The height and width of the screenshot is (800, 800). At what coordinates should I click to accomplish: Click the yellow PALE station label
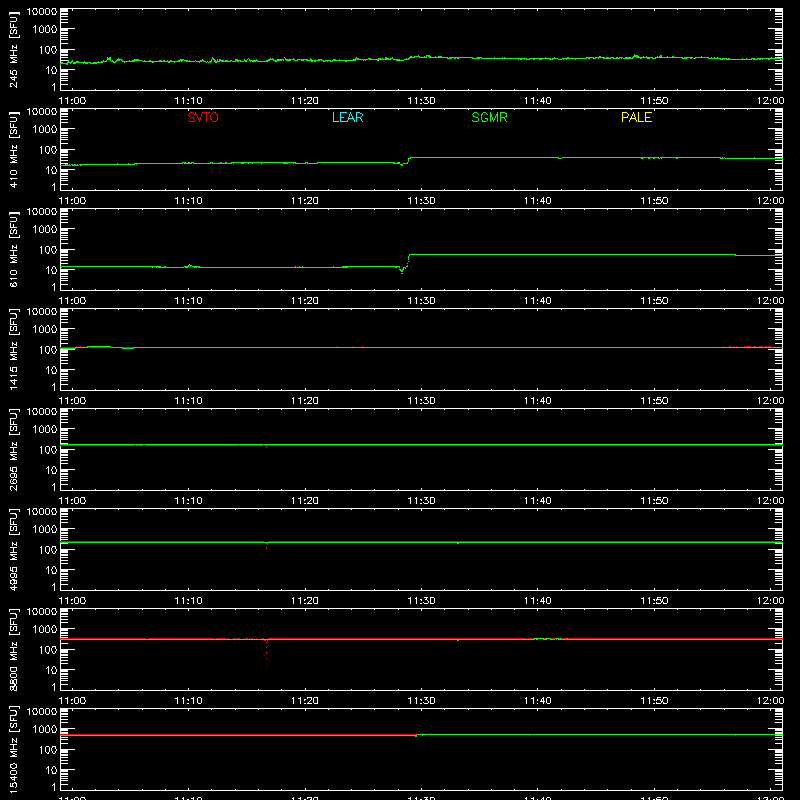[636, 117]
